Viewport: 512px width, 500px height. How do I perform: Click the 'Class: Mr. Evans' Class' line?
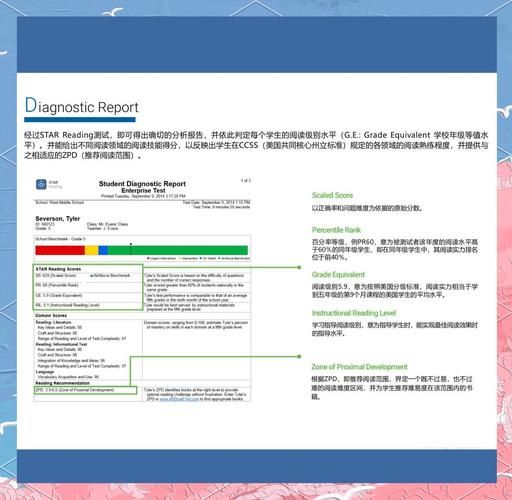(107, 224)
